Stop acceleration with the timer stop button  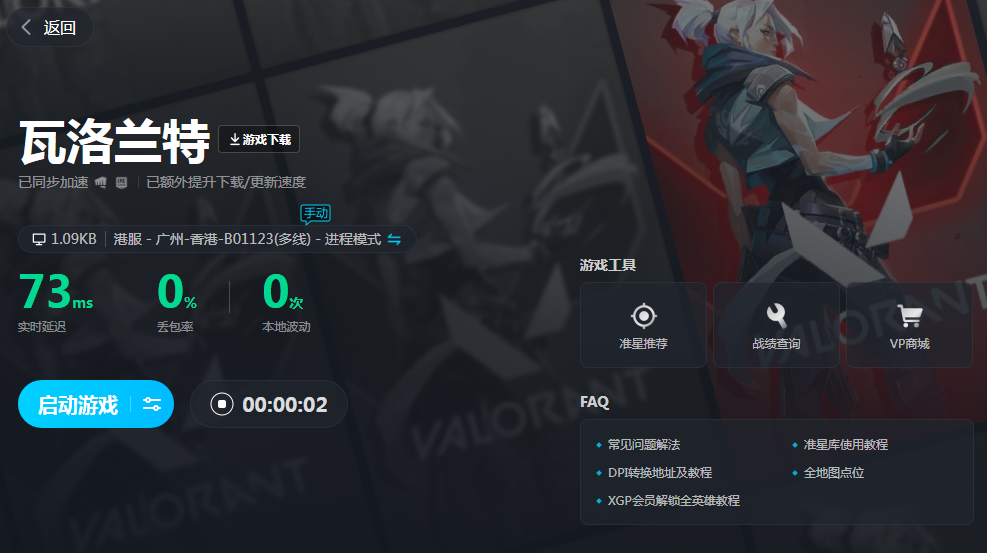222,404
